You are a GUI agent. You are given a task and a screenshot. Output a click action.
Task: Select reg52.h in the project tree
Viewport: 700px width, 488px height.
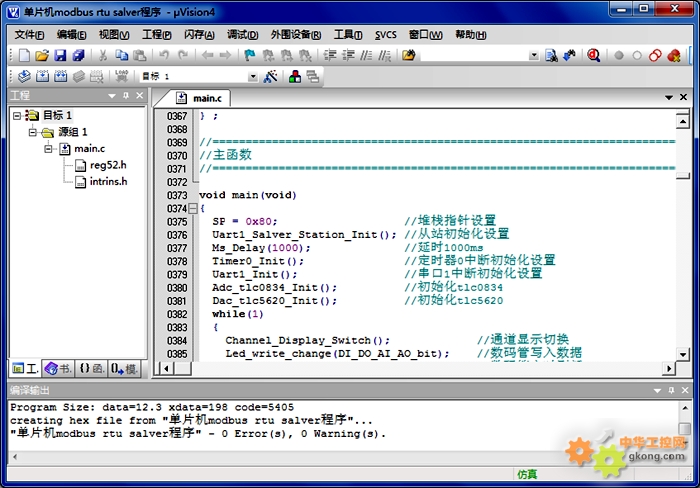(108, 165)
